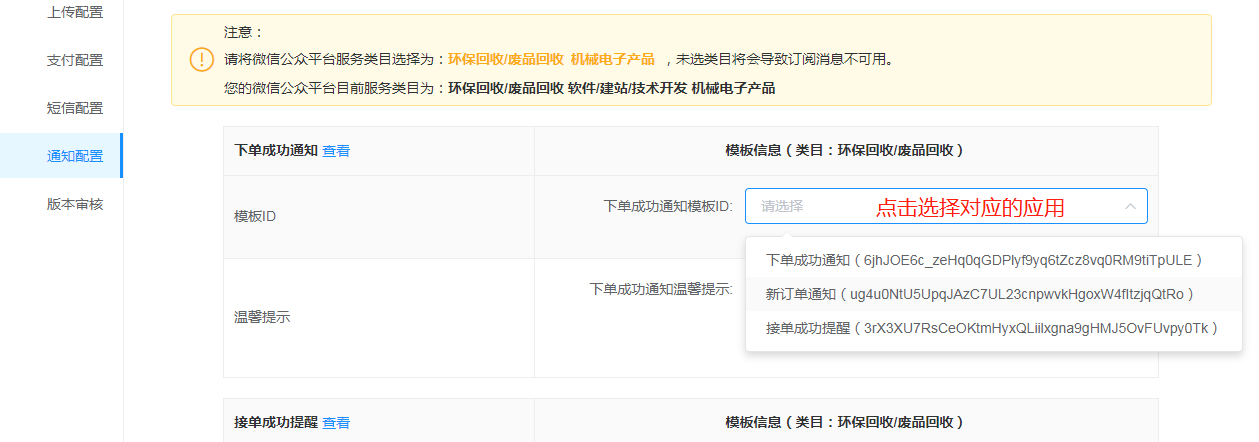Click 查看 link beside 下单成功通知
Image resolution: width=1259 pixels, height=442 pixels.
336,151
